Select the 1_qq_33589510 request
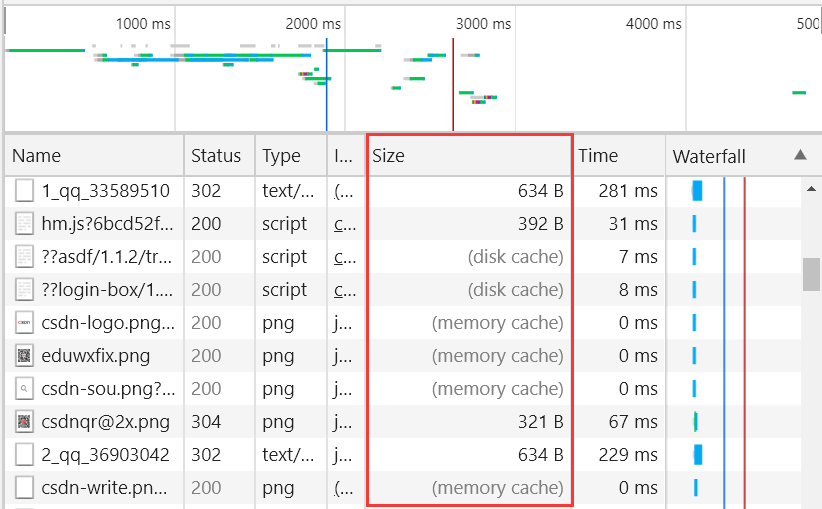 coord(105,191)
